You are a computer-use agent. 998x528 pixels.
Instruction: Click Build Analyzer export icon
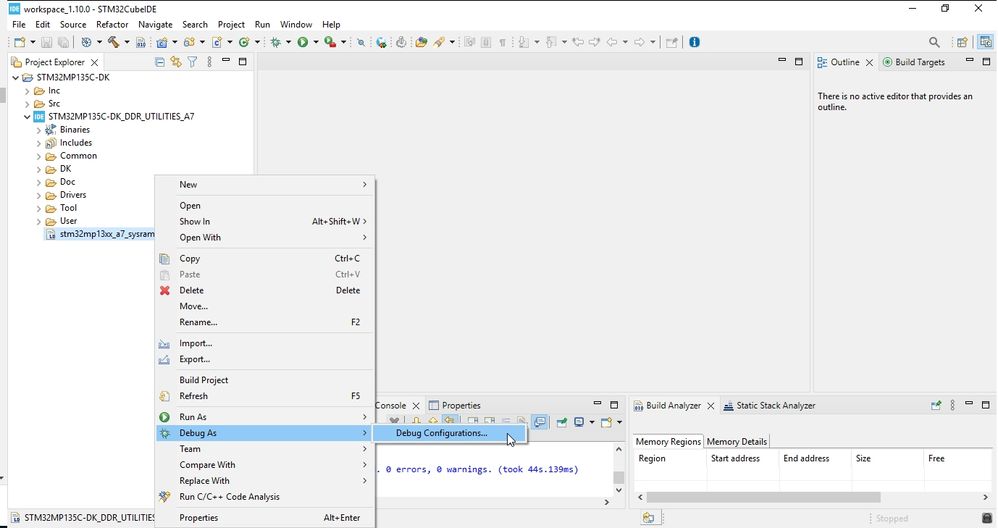(x=936, y=405)
